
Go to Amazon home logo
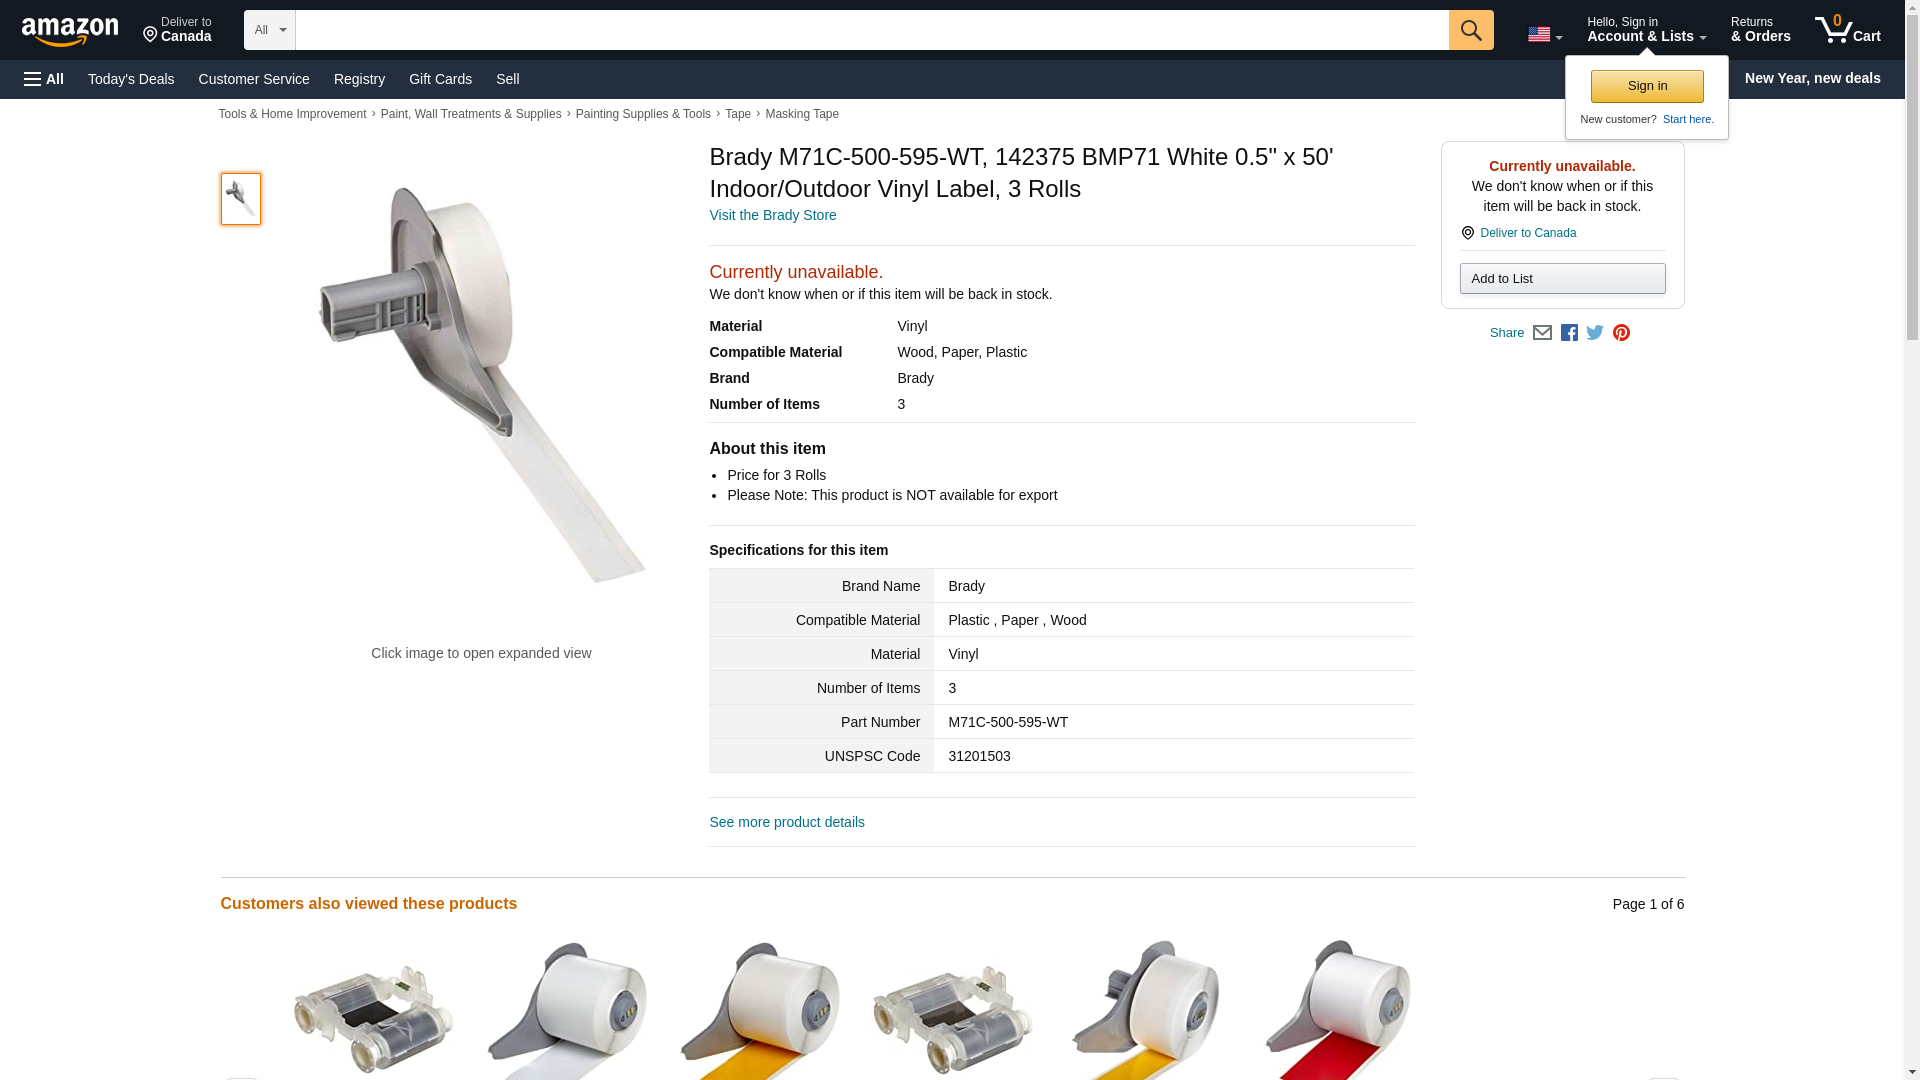(70, 31)
